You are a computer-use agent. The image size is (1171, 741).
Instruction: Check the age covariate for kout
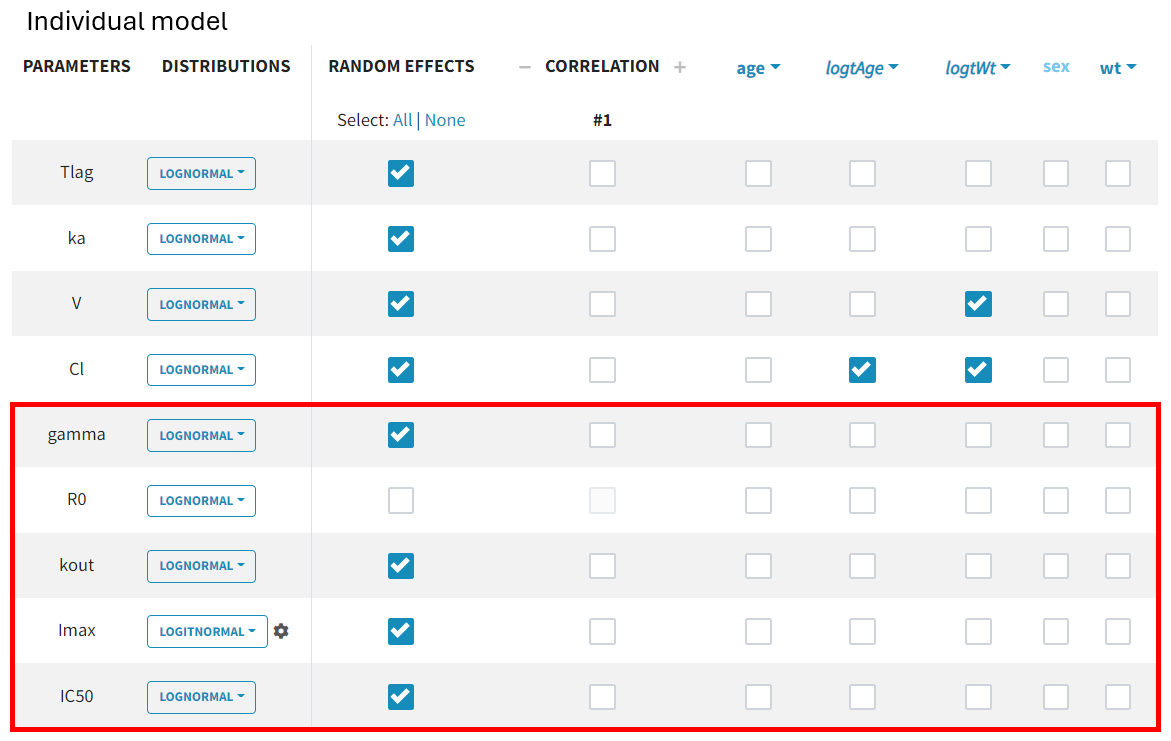pos(758,566)
